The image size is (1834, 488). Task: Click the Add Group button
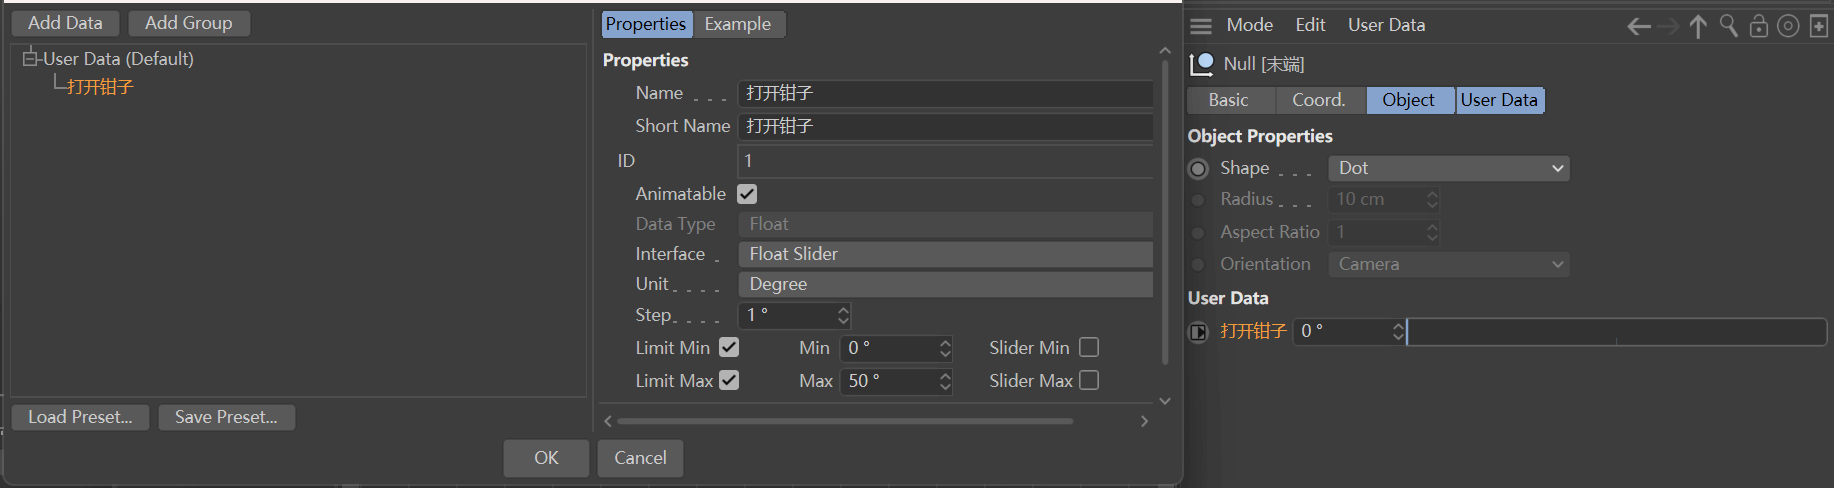point(189,23)
